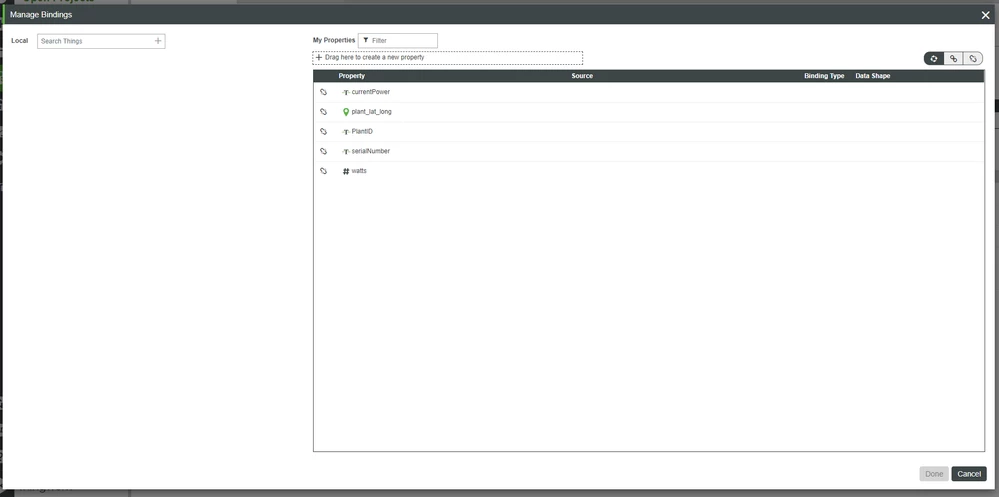This screenshot has width=999, height=497.
Task: Click the My Properties Filter field
Action: (x=398, y=40)
